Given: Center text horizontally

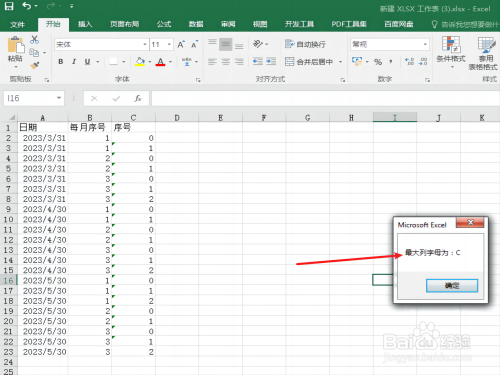Looking at the screenshot, I should coord(226,62).
